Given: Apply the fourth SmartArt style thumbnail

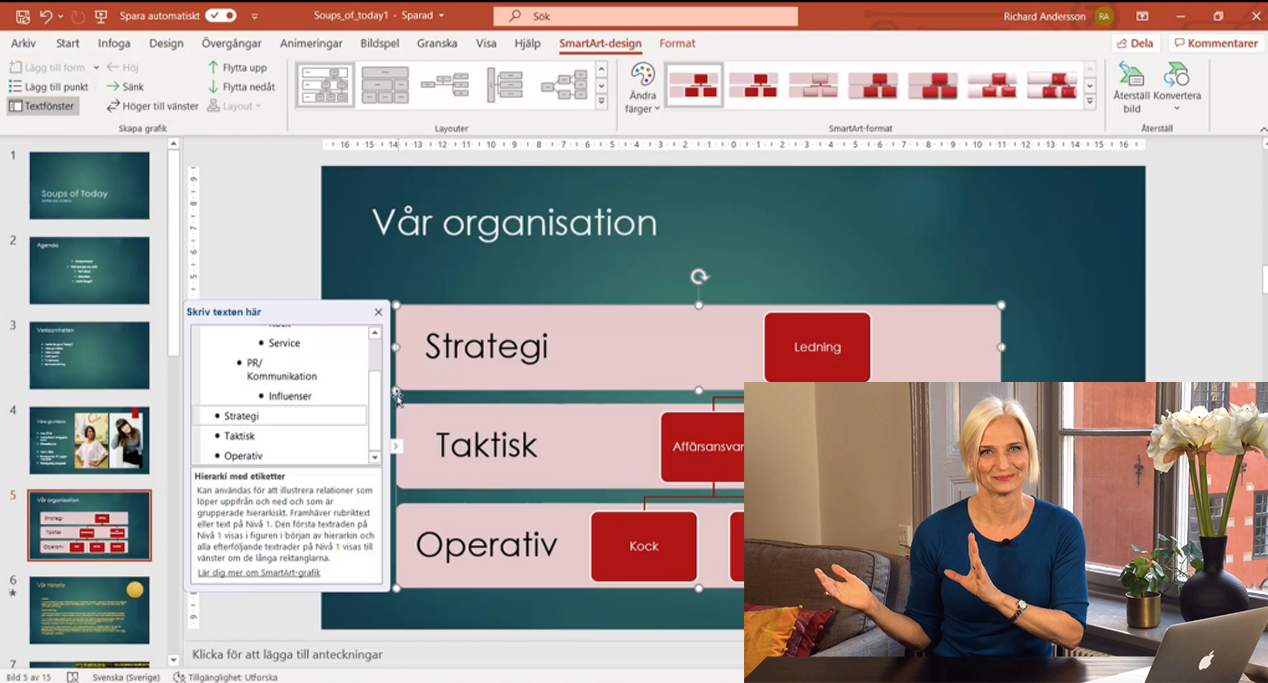Looking at the screenshot, I should pyautogui.click(x=872, y=85).
